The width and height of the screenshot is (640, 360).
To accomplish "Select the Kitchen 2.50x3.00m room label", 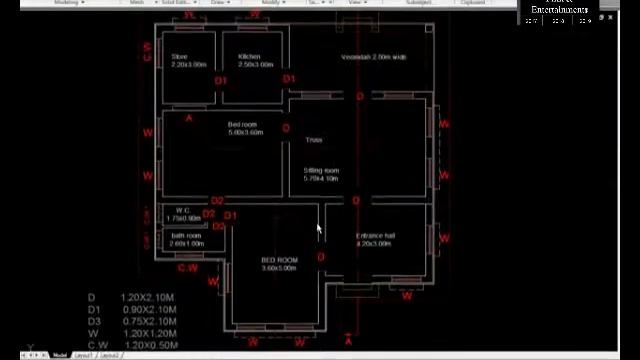I will tap(256, 60).
